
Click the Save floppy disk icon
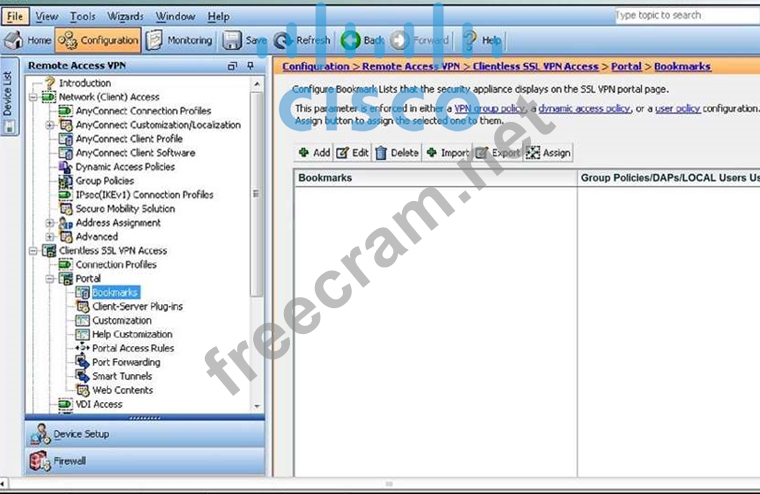pyautogui.click(x=231, y=40)
